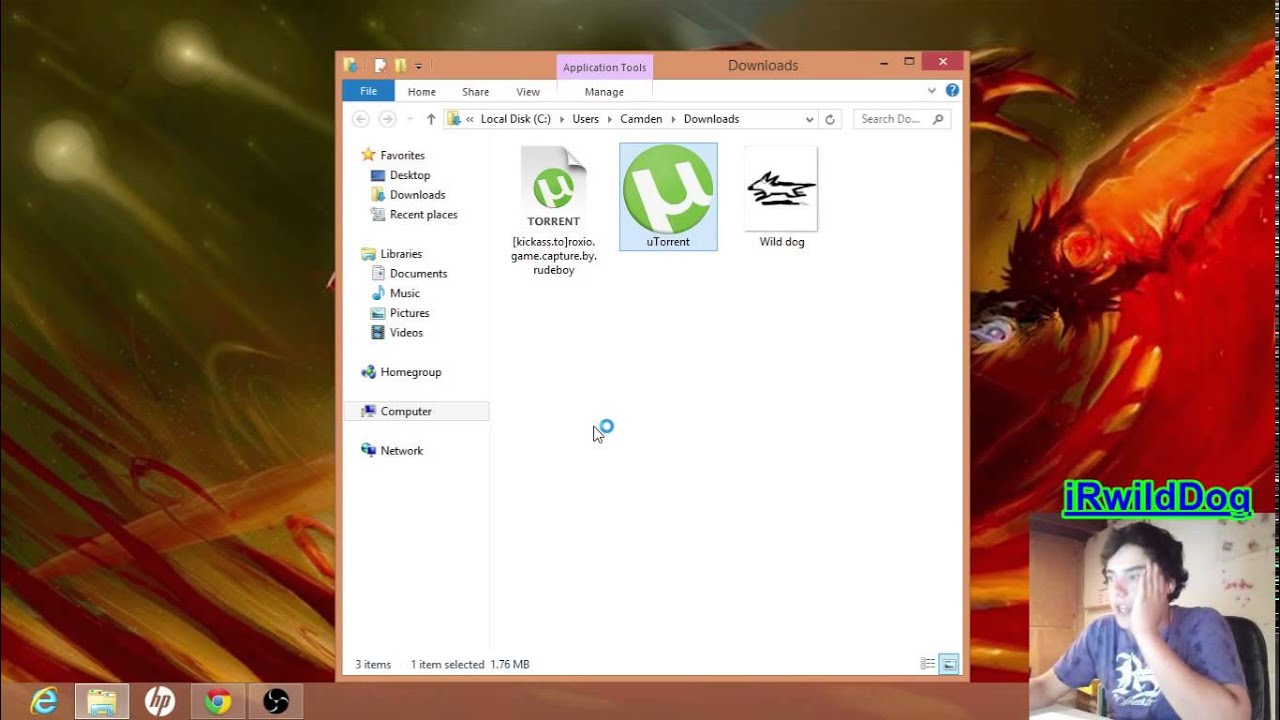The width and height of the screenshot is (1280, 720).
Task: Open the Manage tab under Application Tools
Action: (604, 92)
